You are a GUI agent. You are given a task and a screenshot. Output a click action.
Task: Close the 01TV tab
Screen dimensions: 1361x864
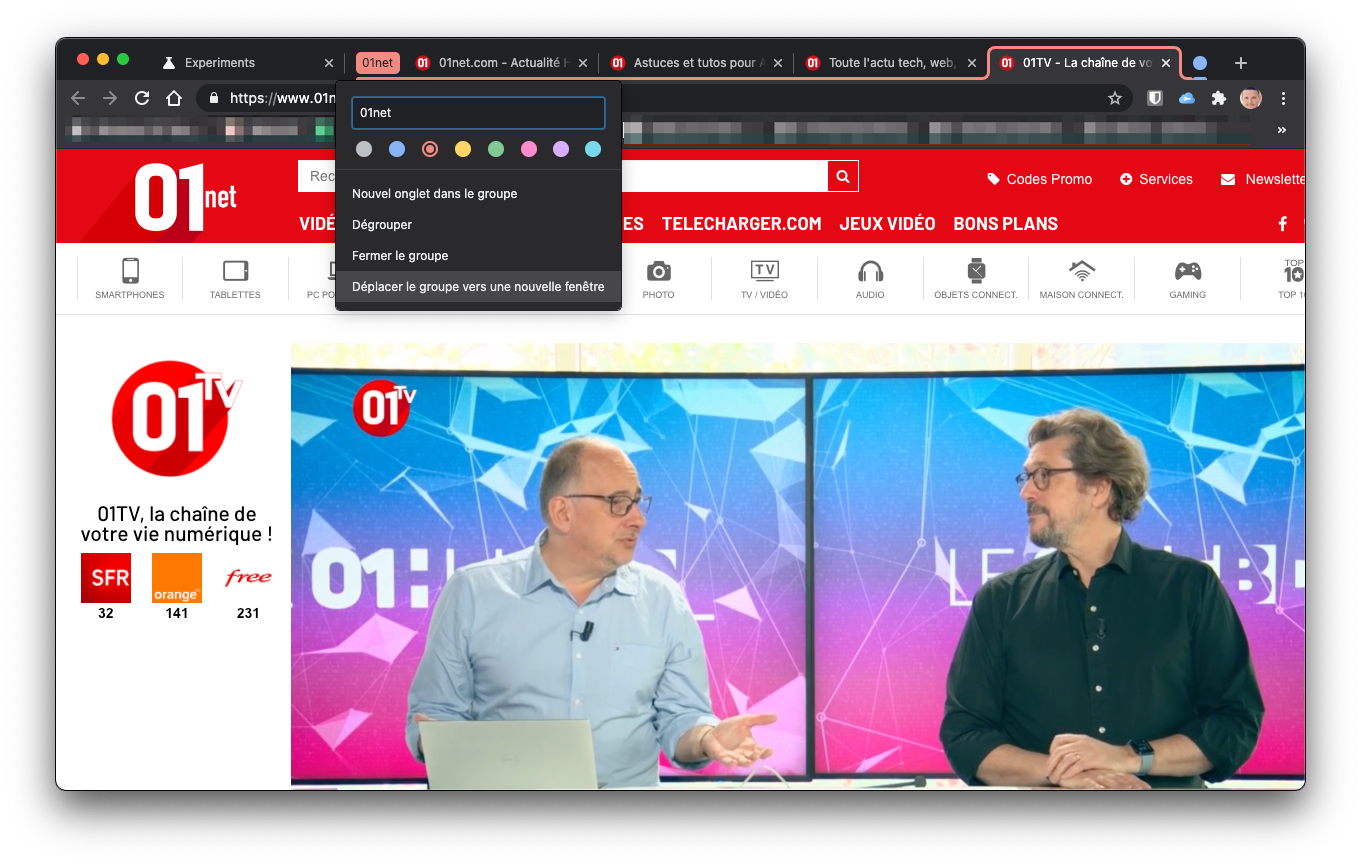click(x=1166, y=63)
